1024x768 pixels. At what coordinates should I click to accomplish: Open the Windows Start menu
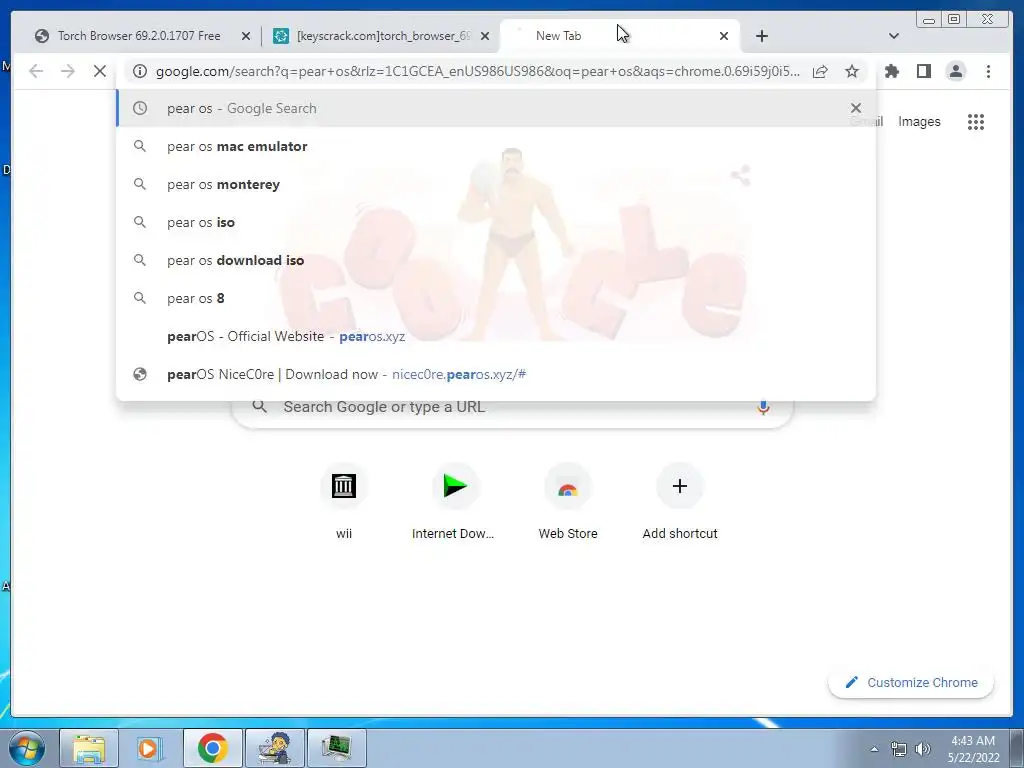tap(27, 748)
